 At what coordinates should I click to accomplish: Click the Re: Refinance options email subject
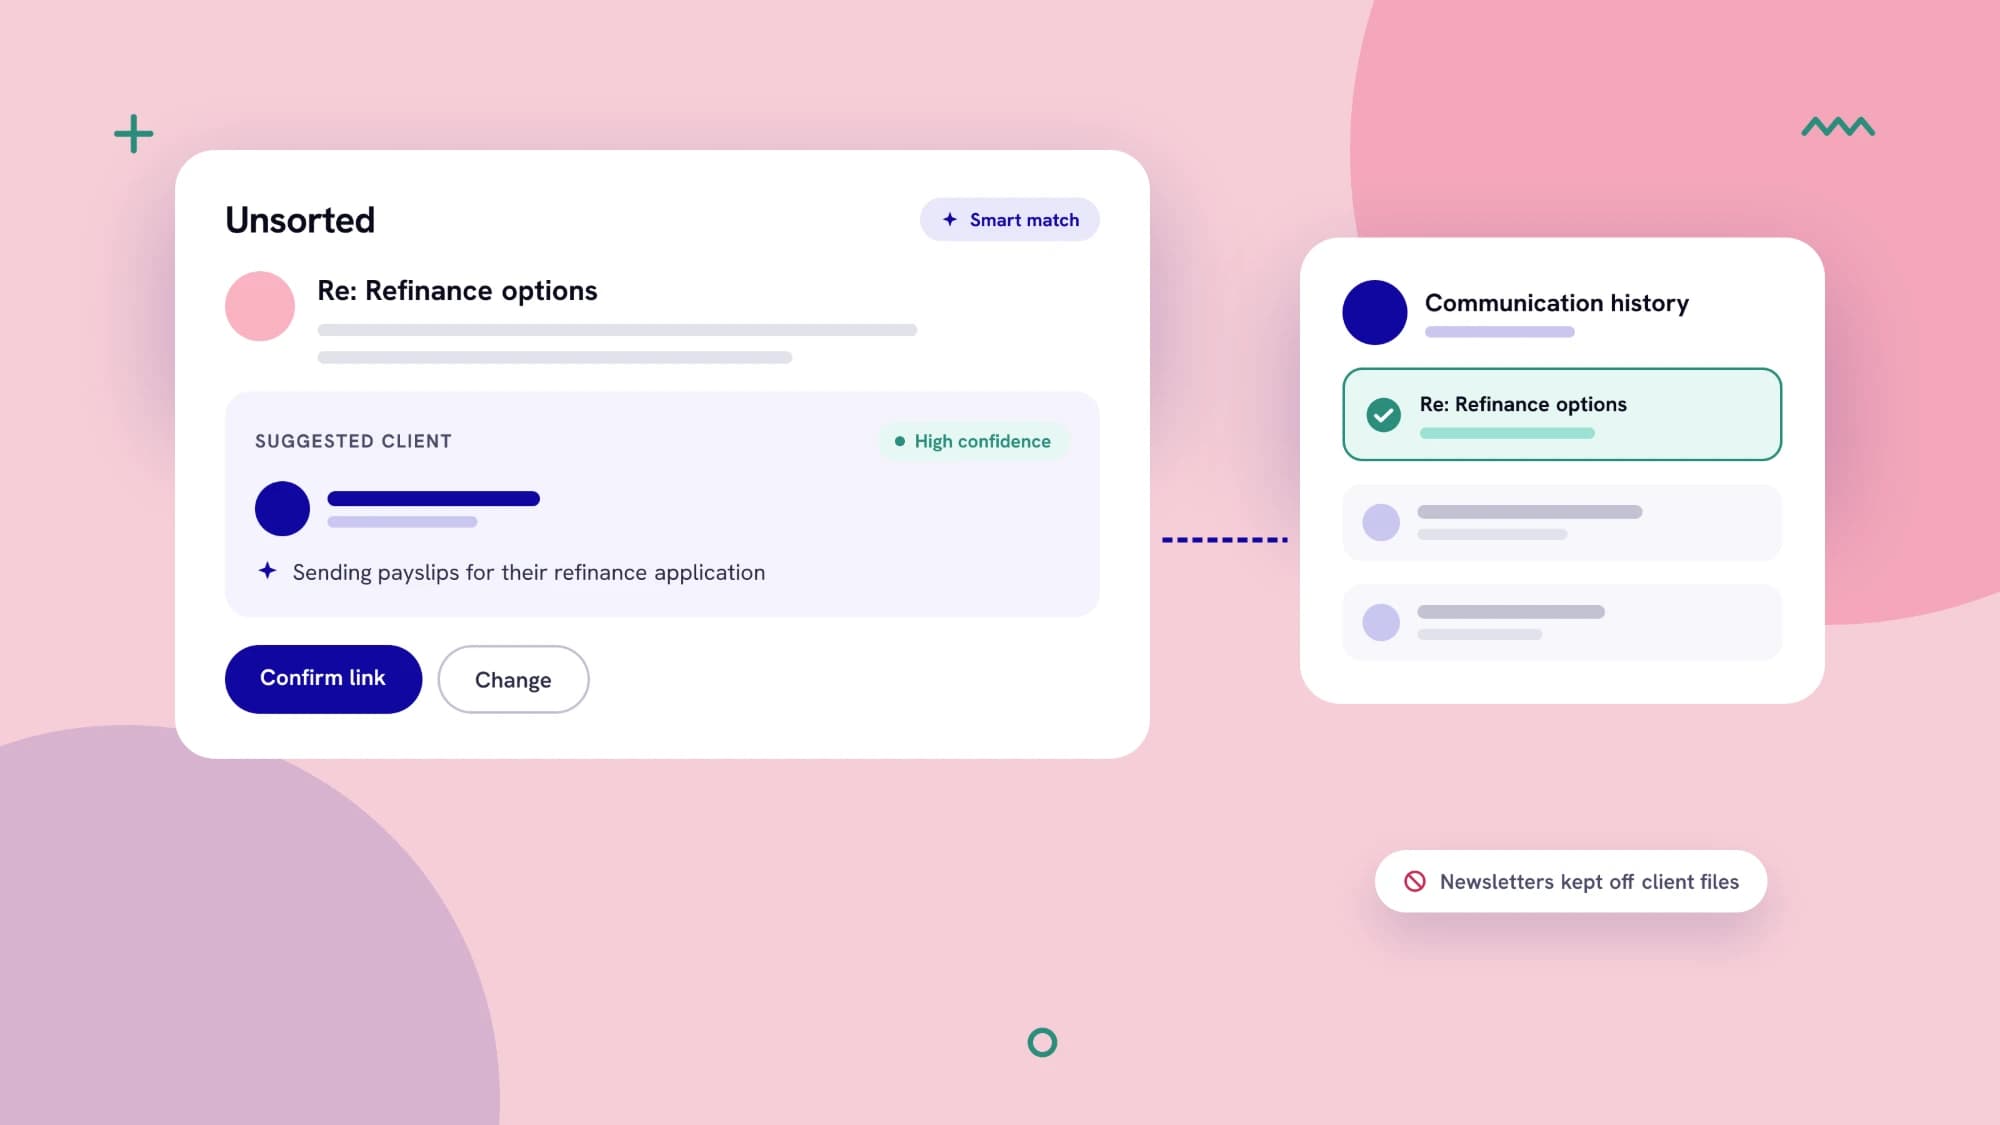pos(457,291)
